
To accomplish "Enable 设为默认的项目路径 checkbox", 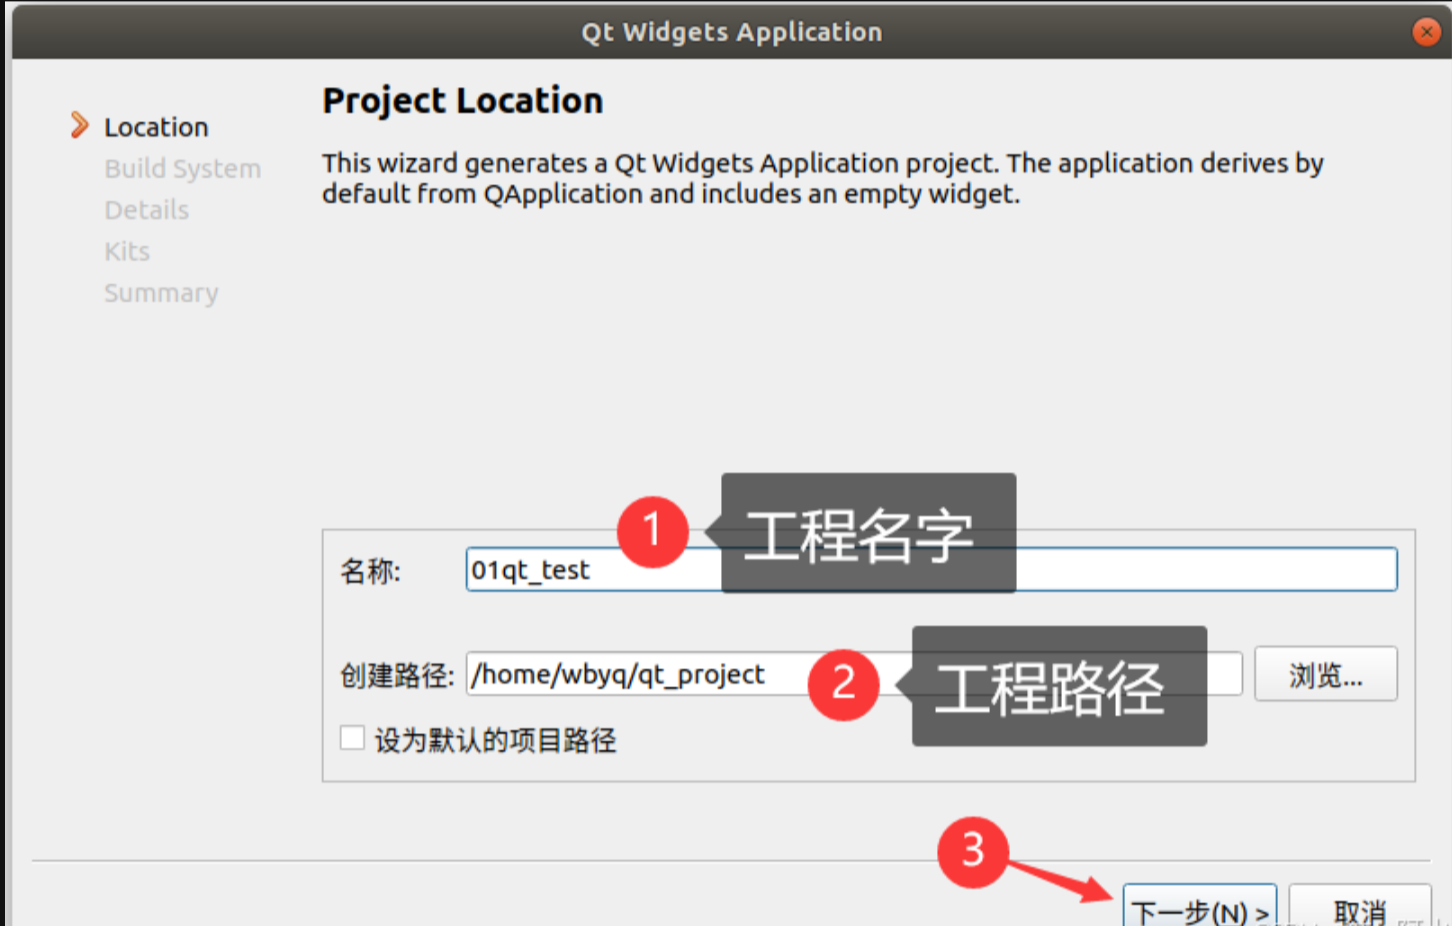I will coord(352,738).
